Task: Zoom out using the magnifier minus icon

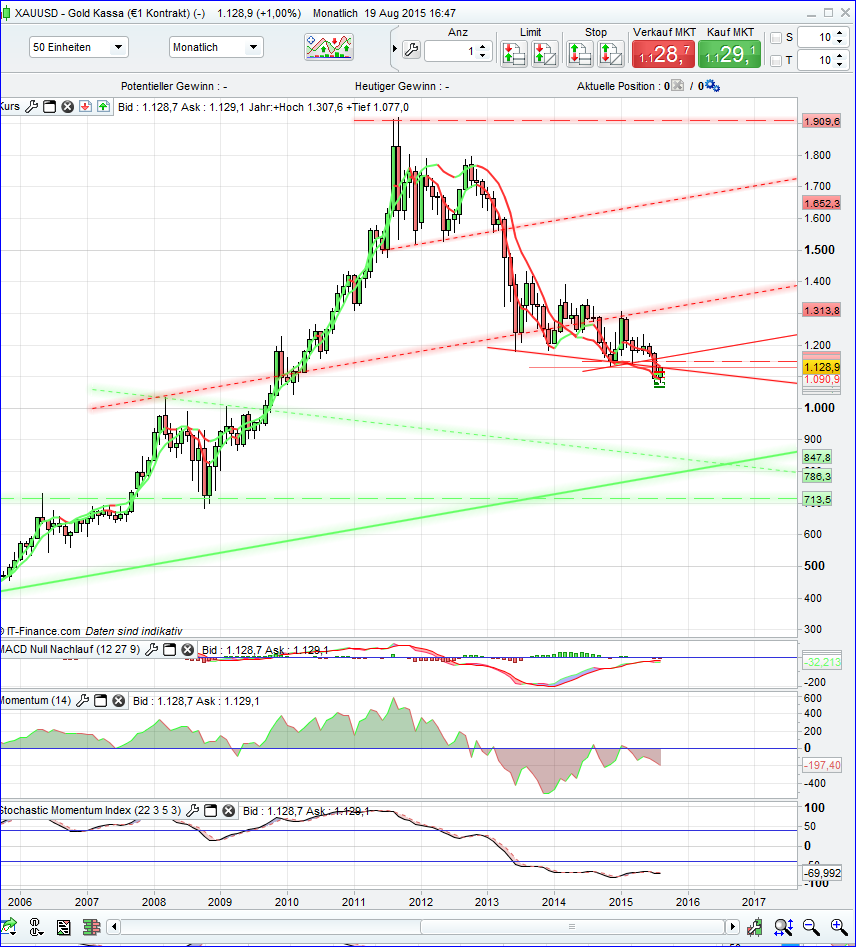Action: click(x=810, y=927)
